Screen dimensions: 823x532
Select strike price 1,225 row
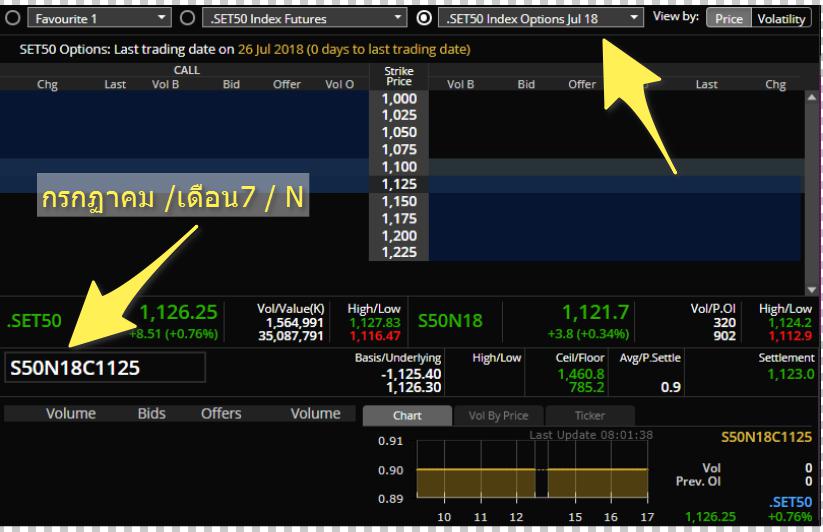click(399, 252)
